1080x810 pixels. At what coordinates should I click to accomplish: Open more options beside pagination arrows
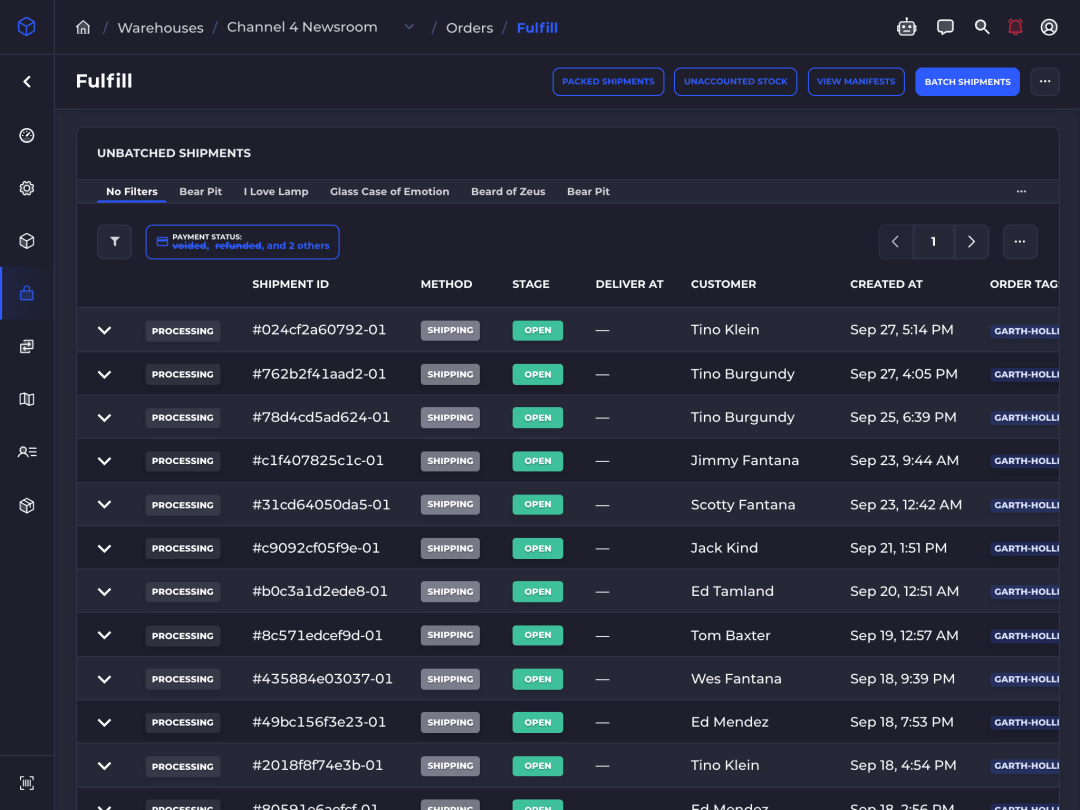pos(1020,242)
